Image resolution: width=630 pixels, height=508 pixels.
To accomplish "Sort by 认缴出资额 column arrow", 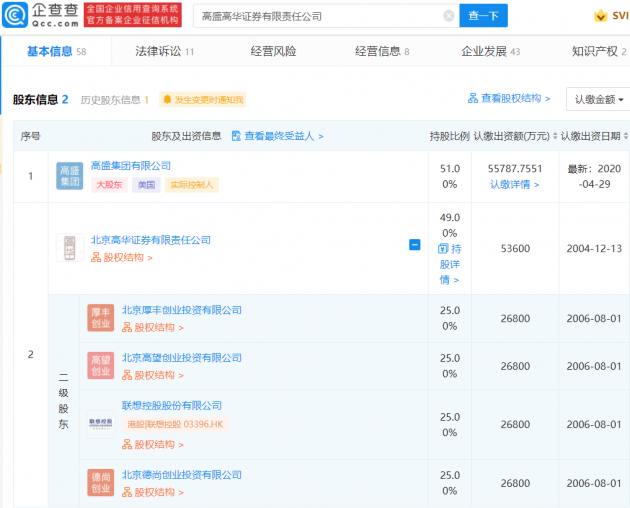I will click(x=554, y=136).
